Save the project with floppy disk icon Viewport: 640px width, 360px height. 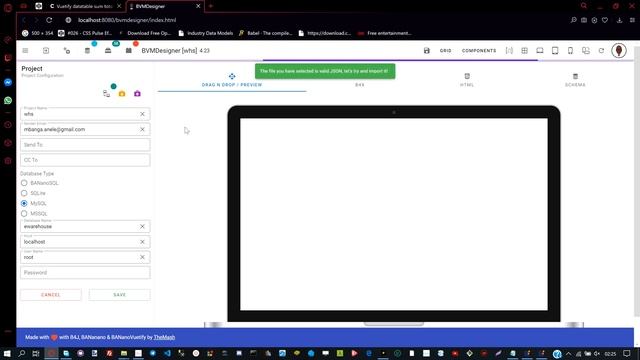tap(427, 51)
